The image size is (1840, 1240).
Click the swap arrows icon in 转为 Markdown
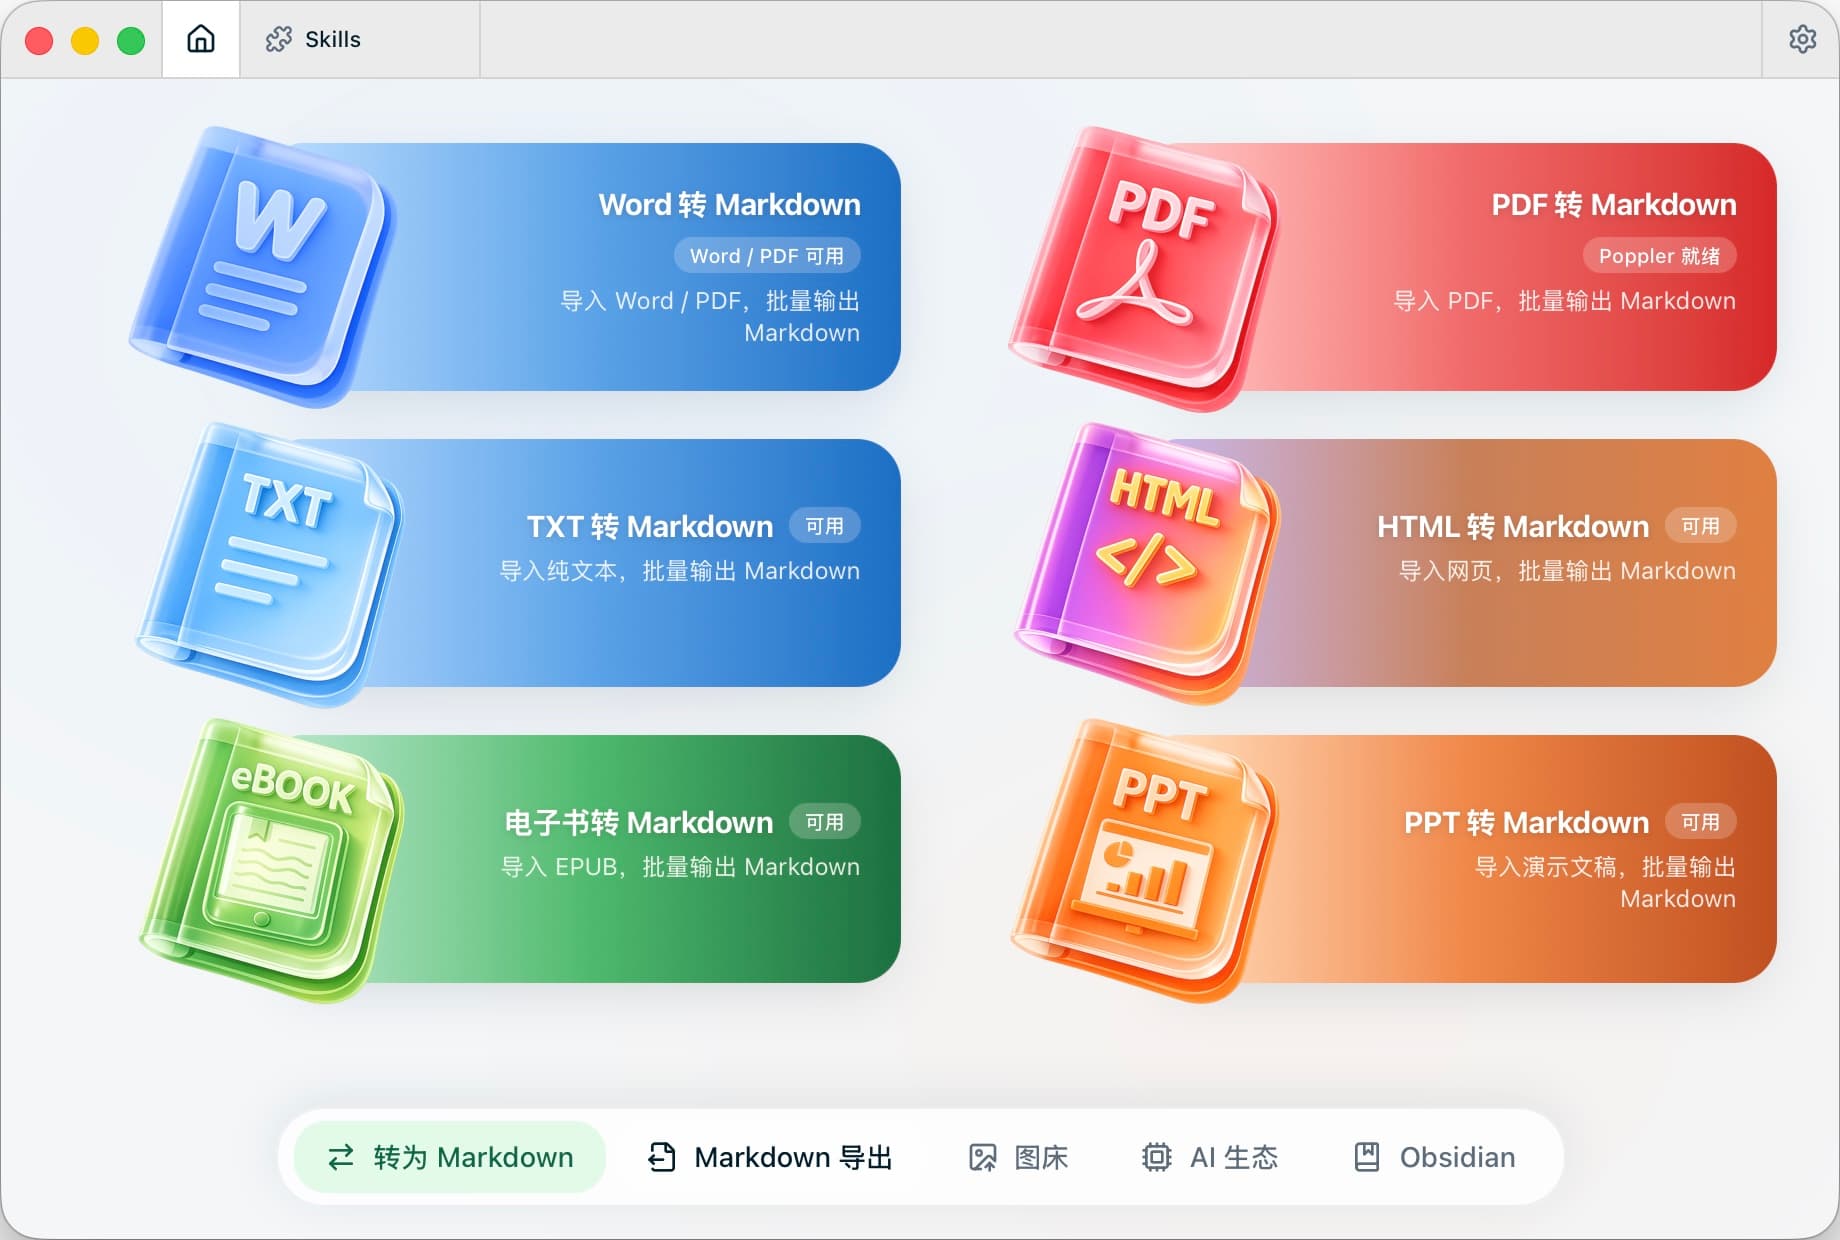(x=341, y=1157)
